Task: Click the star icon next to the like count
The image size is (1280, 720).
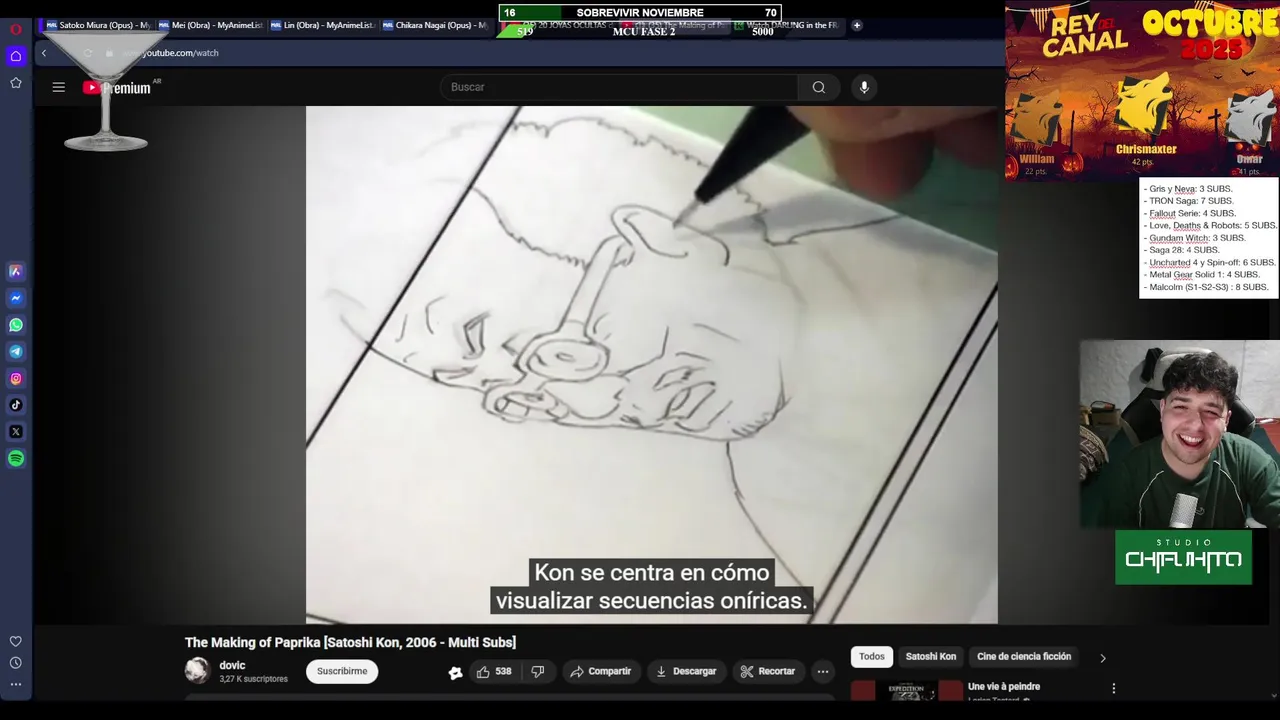Action: 455,672
